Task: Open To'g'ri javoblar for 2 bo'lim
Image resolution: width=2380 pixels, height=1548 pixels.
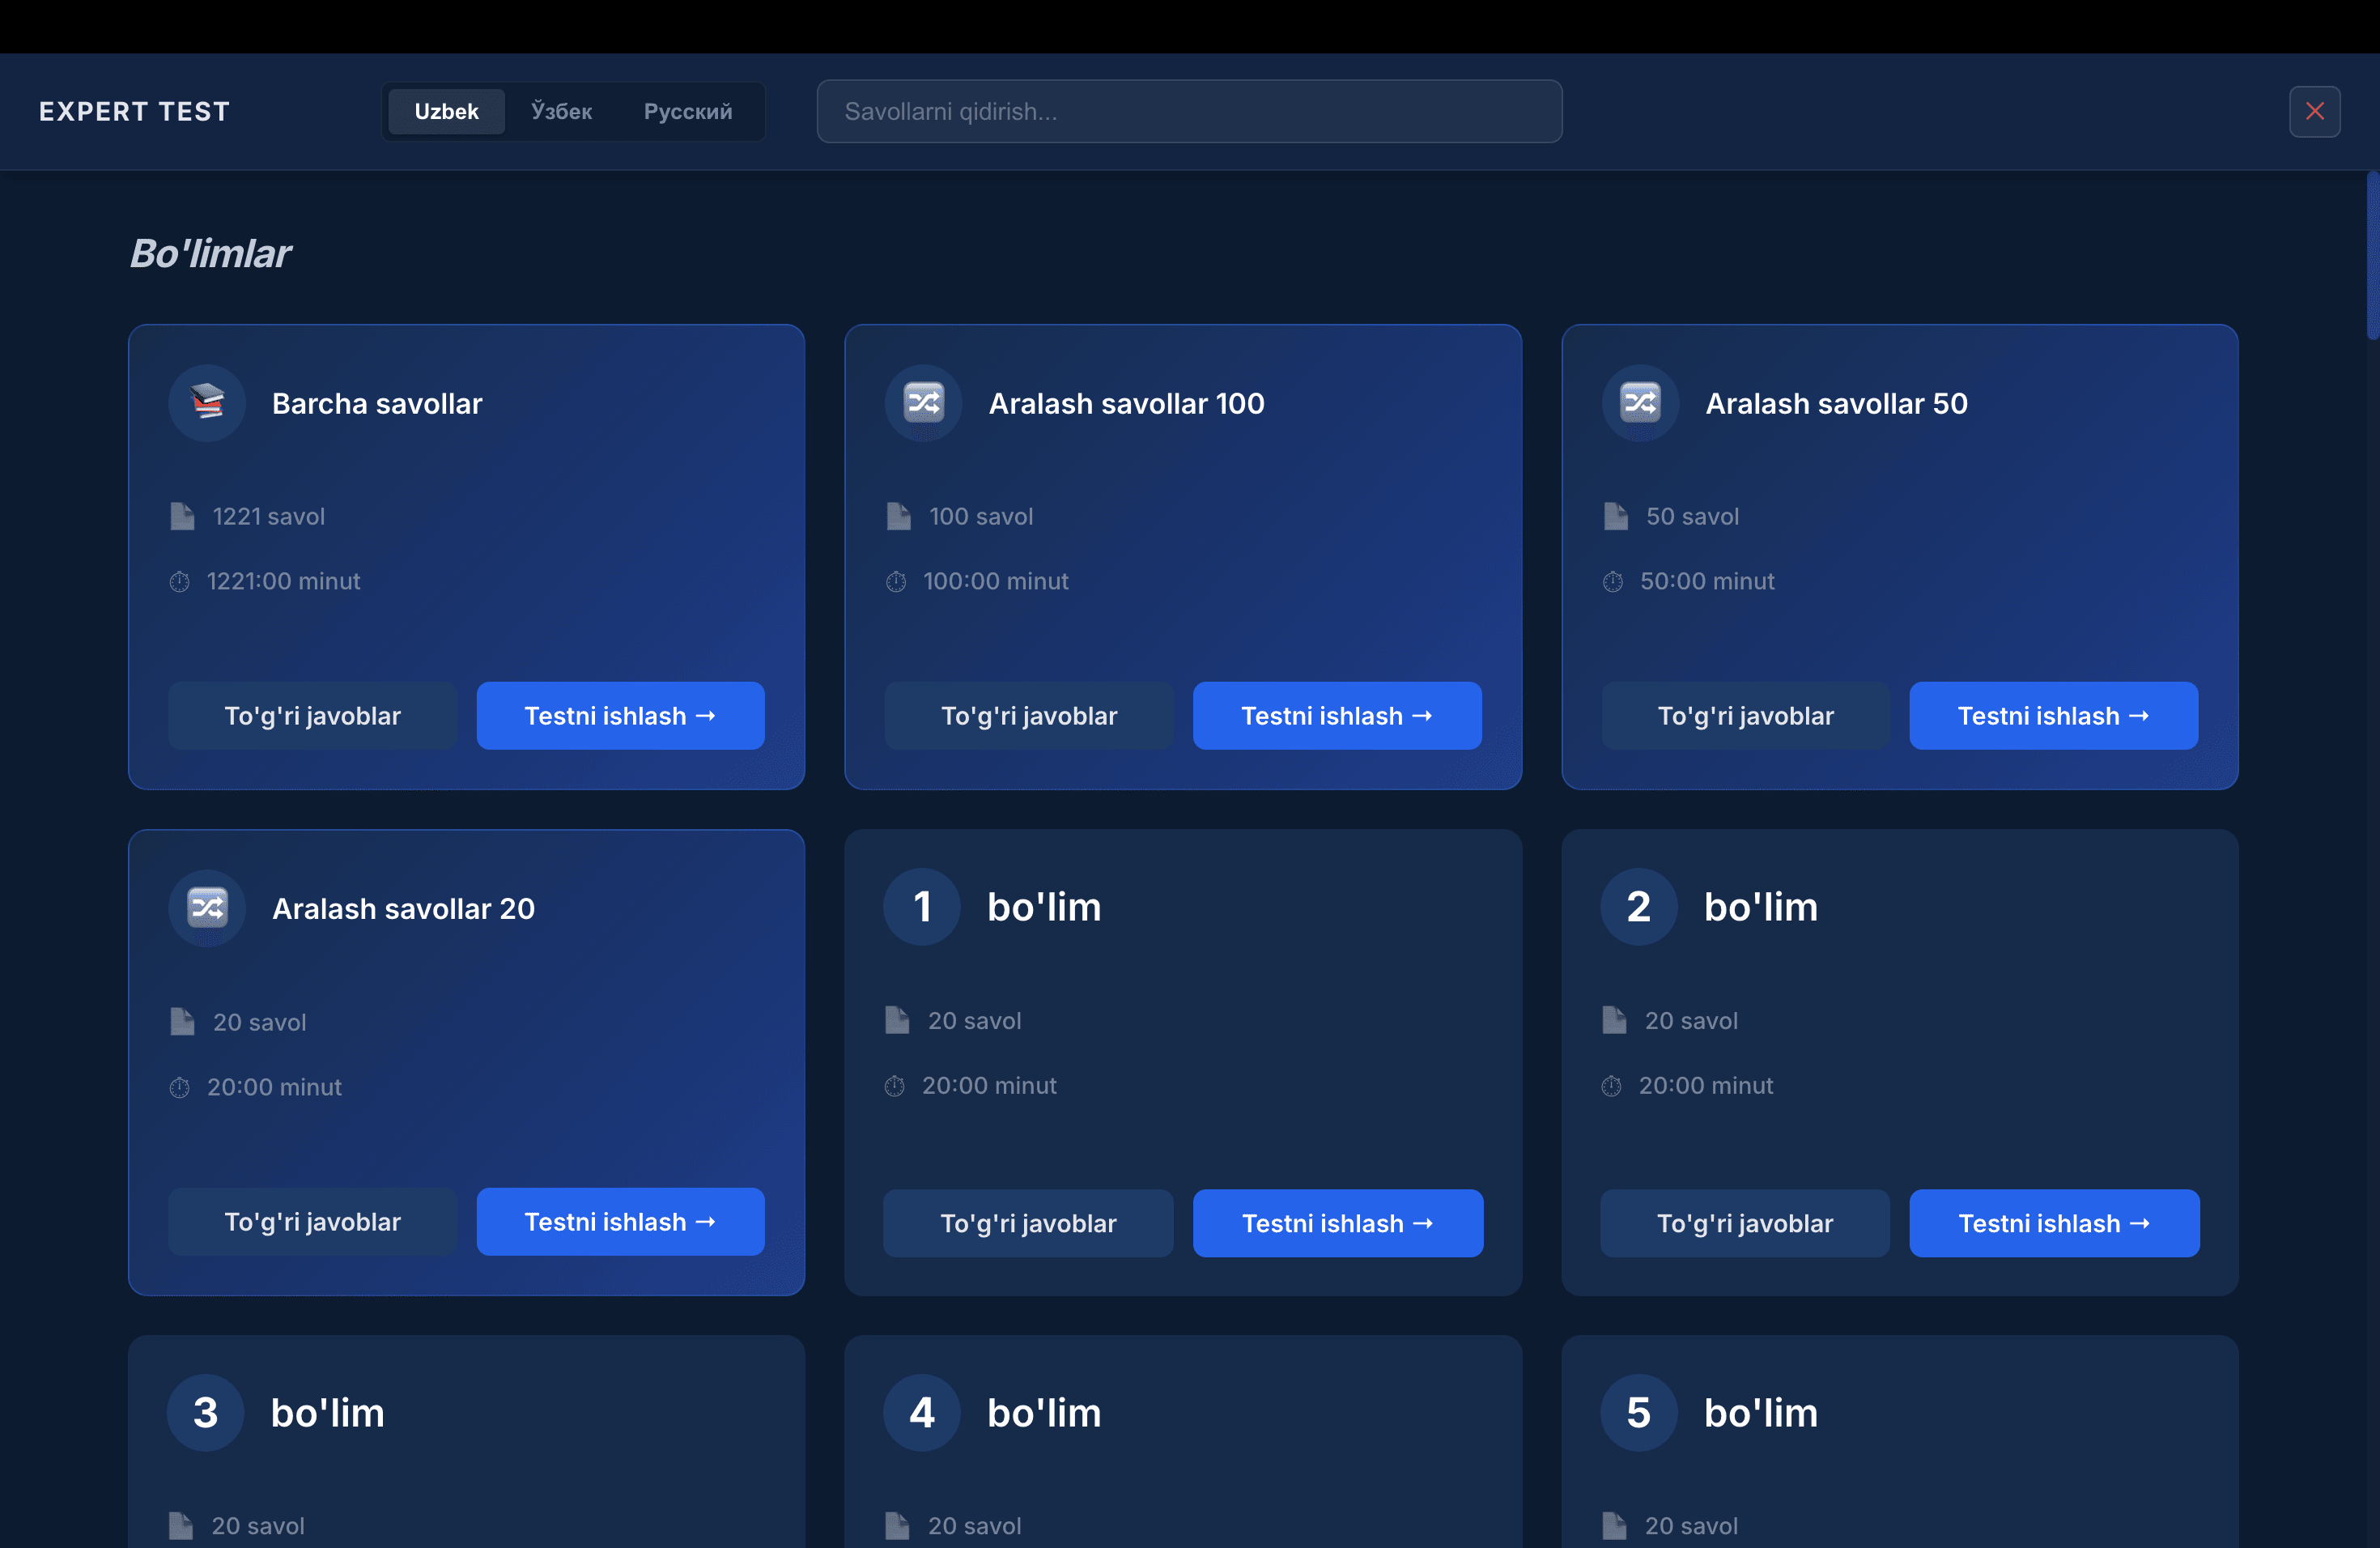Action: 1745,1223
